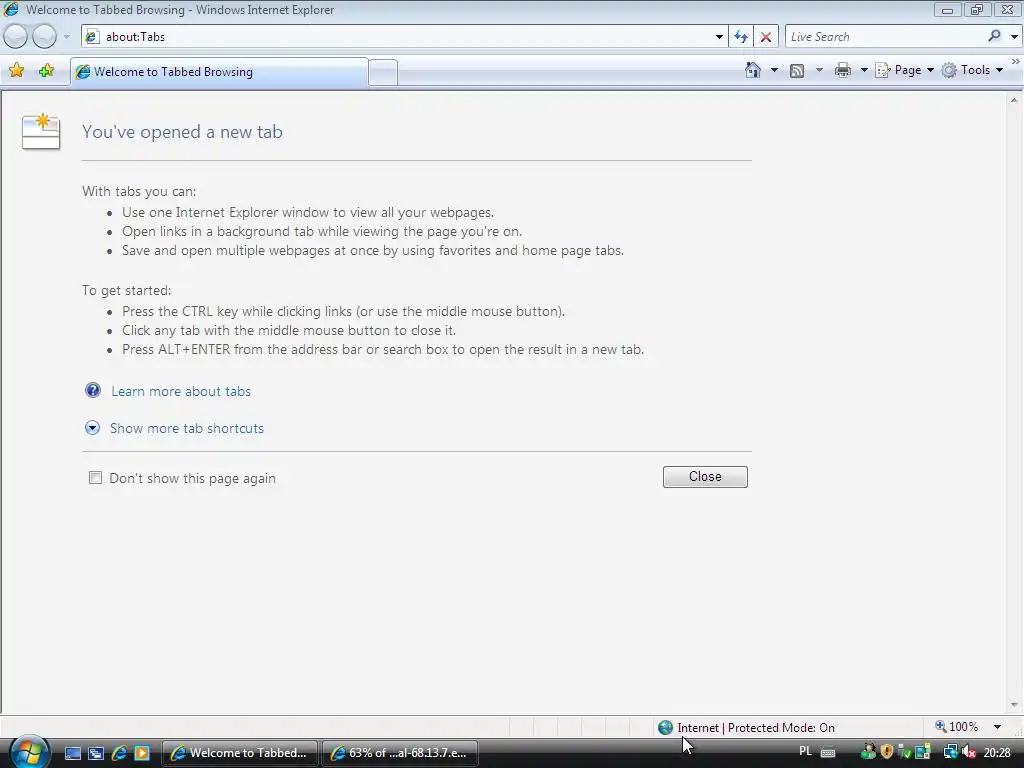Click the Print icon
1024x768 pixels.
(x=842, y=71)
